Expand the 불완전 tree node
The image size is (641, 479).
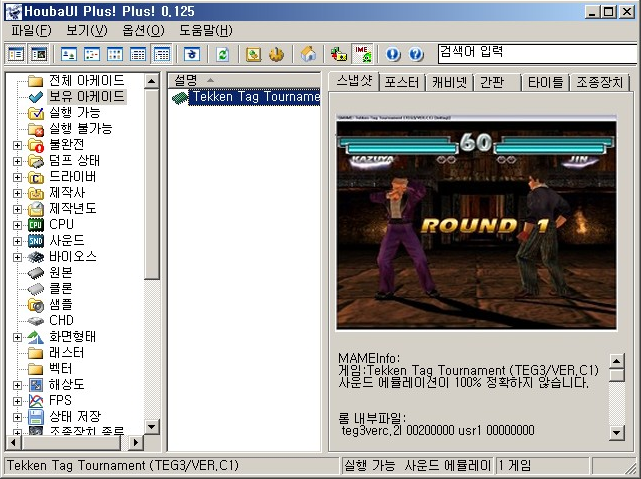pyautogui.click(x=17, y=145)
